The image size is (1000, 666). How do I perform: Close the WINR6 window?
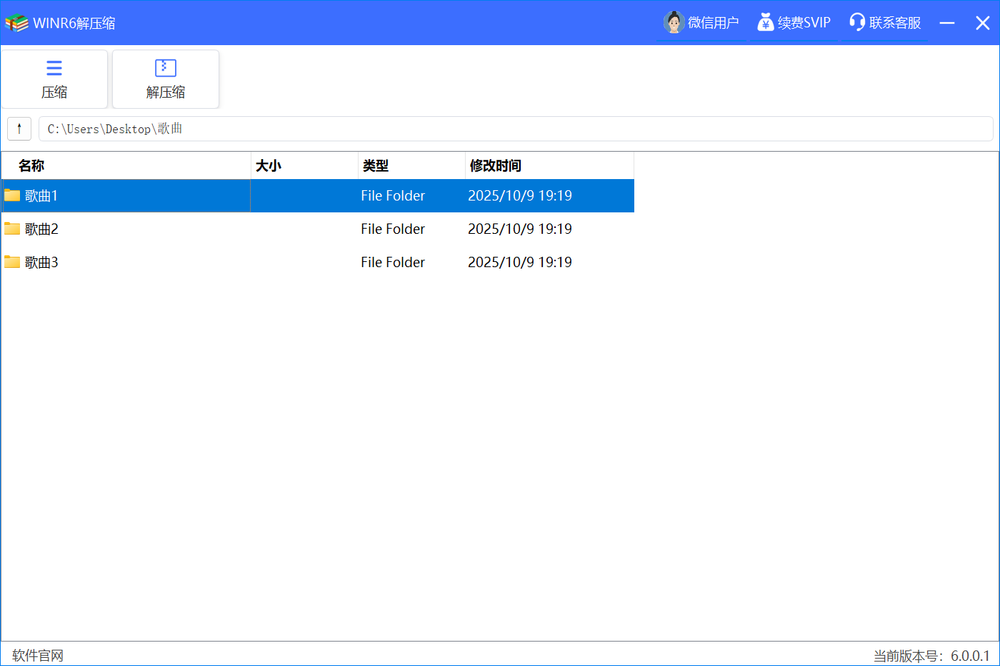pos(982,22)
